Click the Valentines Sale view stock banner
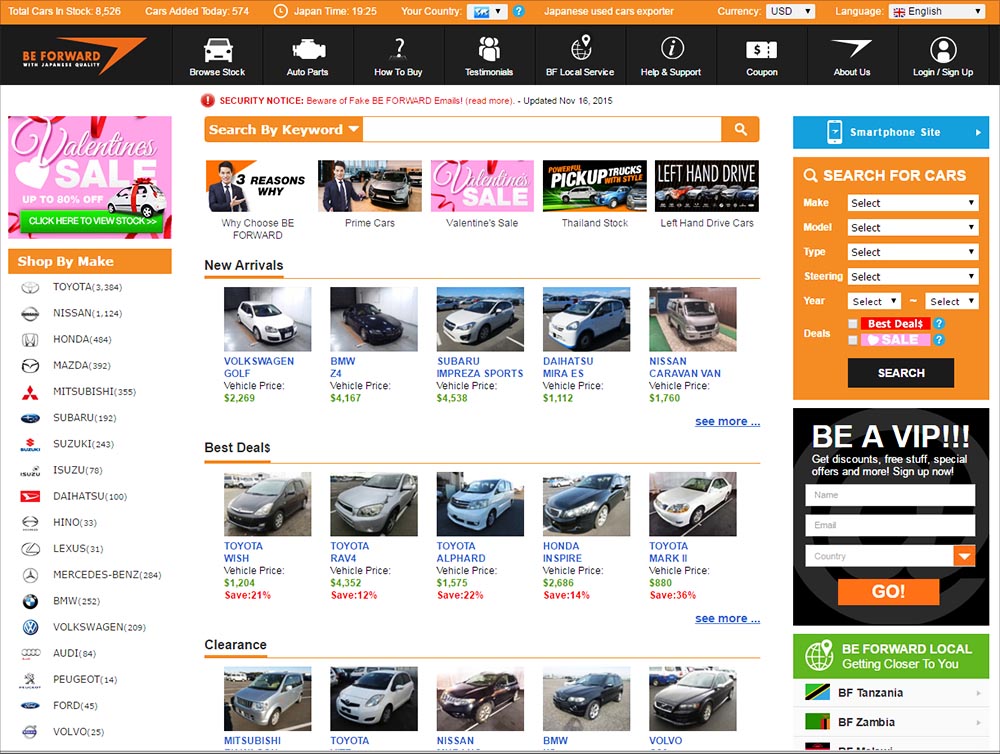This screenshot has height=754, width=1000. (90, 177)
